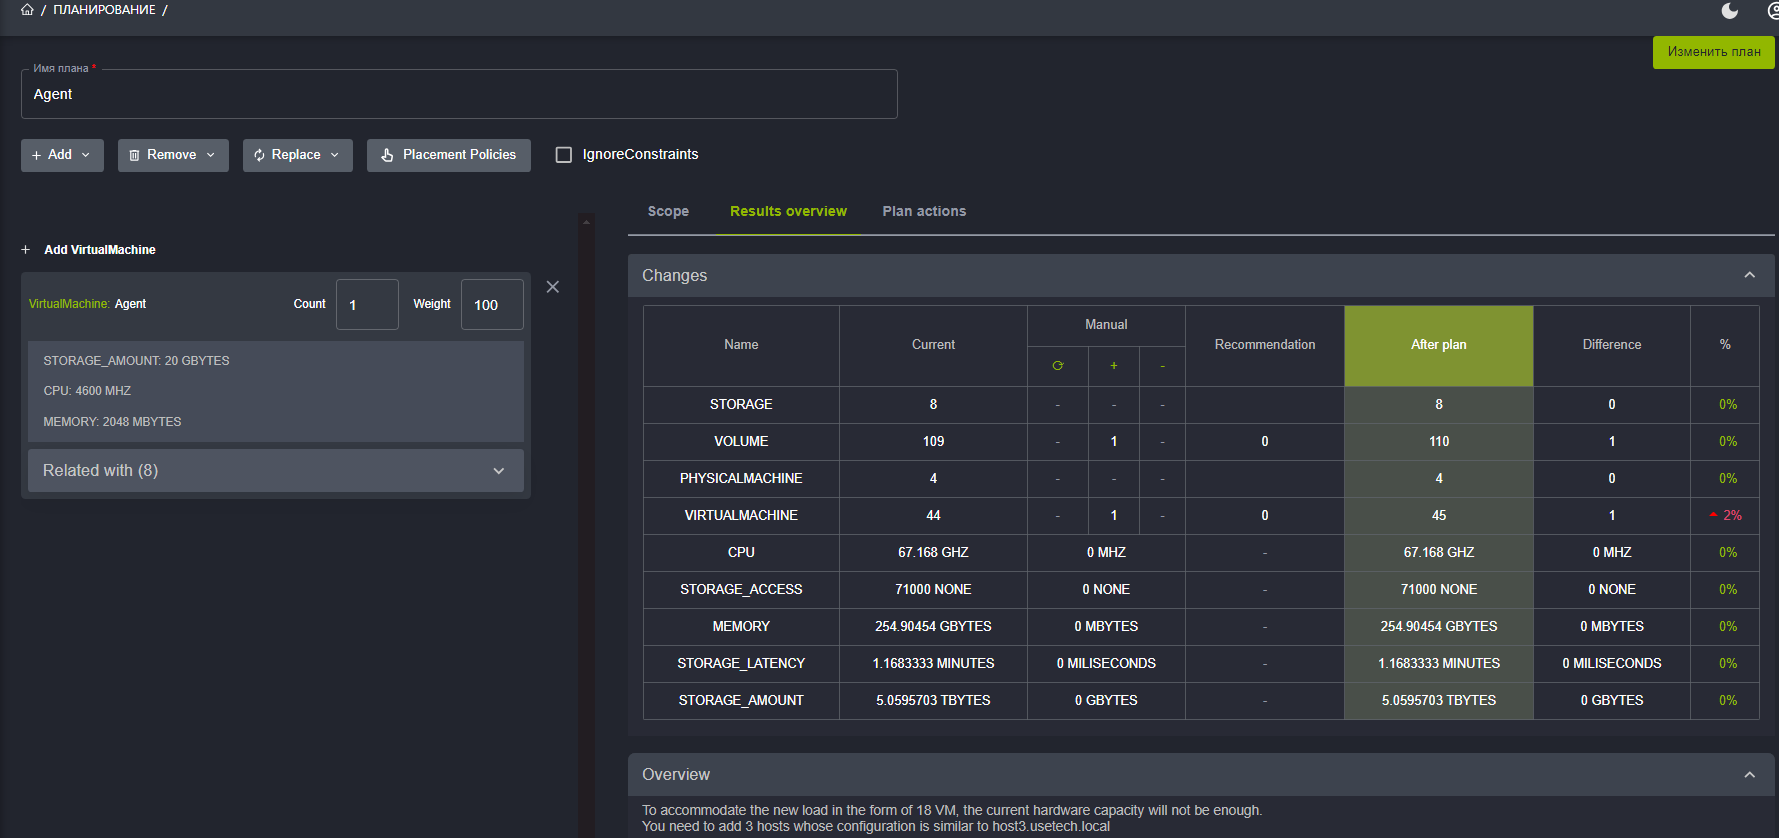
Task: Click the 0 MHZ Manual value for CPU
Action: (x=1106, y=553)
